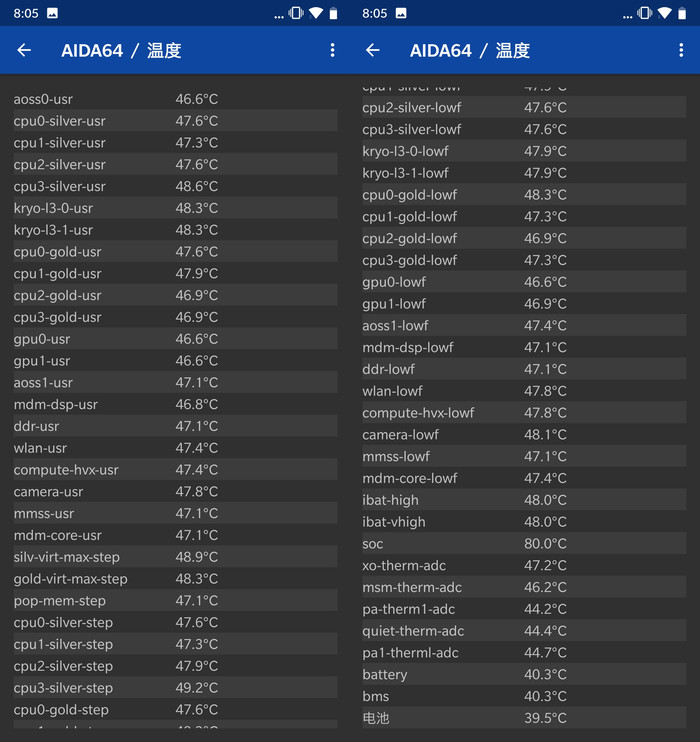Select the mdm-core-usr row
This screenshot has width=700, height=742.
point(175,535)
